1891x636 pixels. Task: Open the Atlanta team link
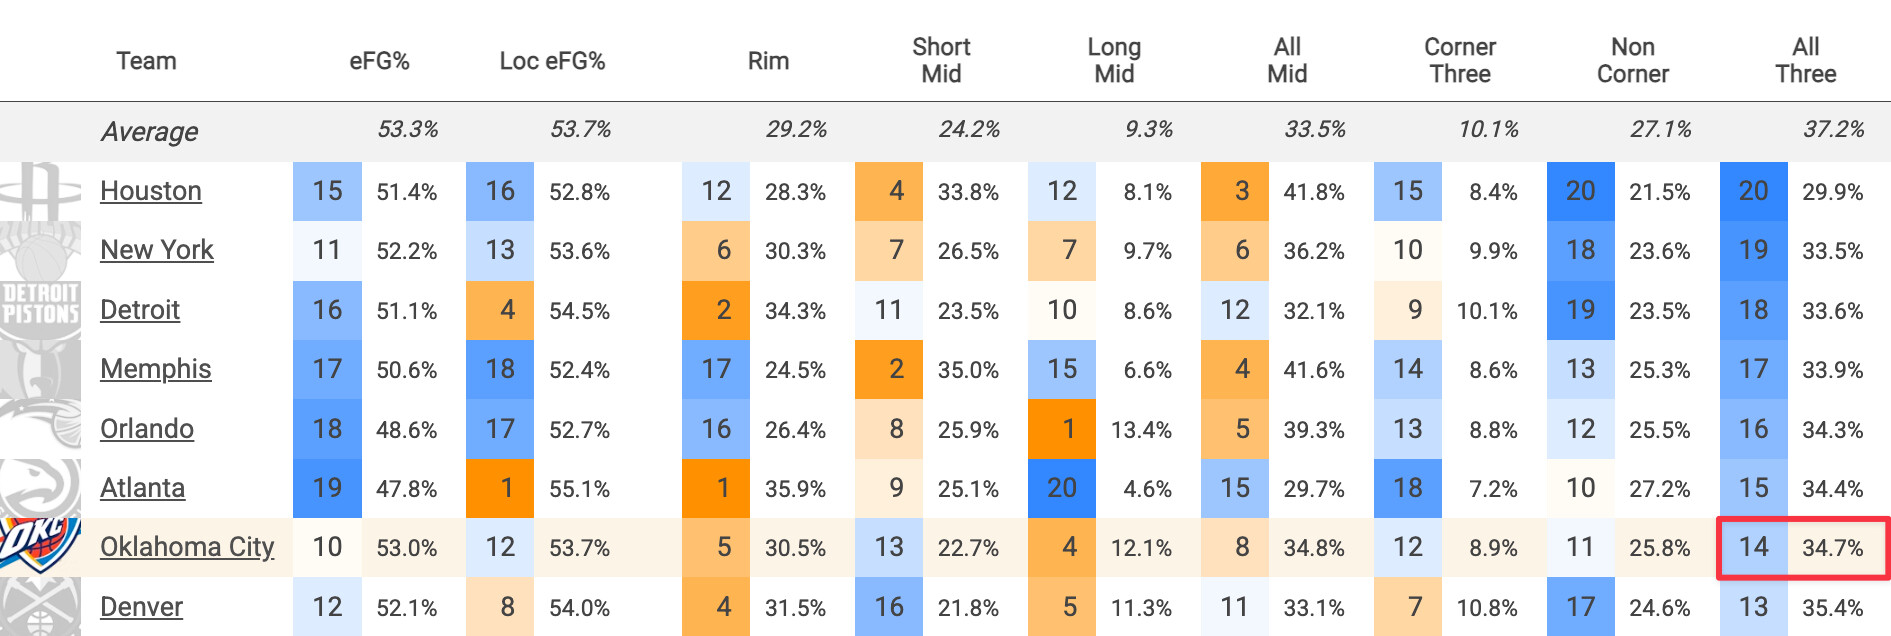click(143, 488)
